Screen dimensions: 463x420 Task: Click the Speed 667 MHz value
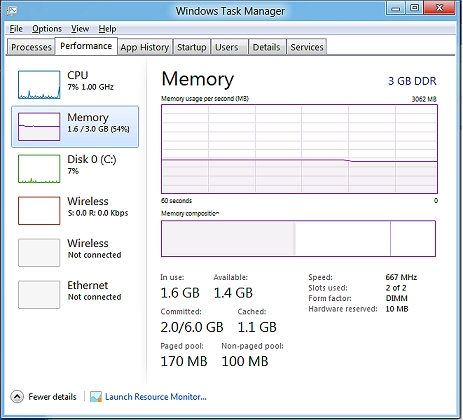point(401,277)
